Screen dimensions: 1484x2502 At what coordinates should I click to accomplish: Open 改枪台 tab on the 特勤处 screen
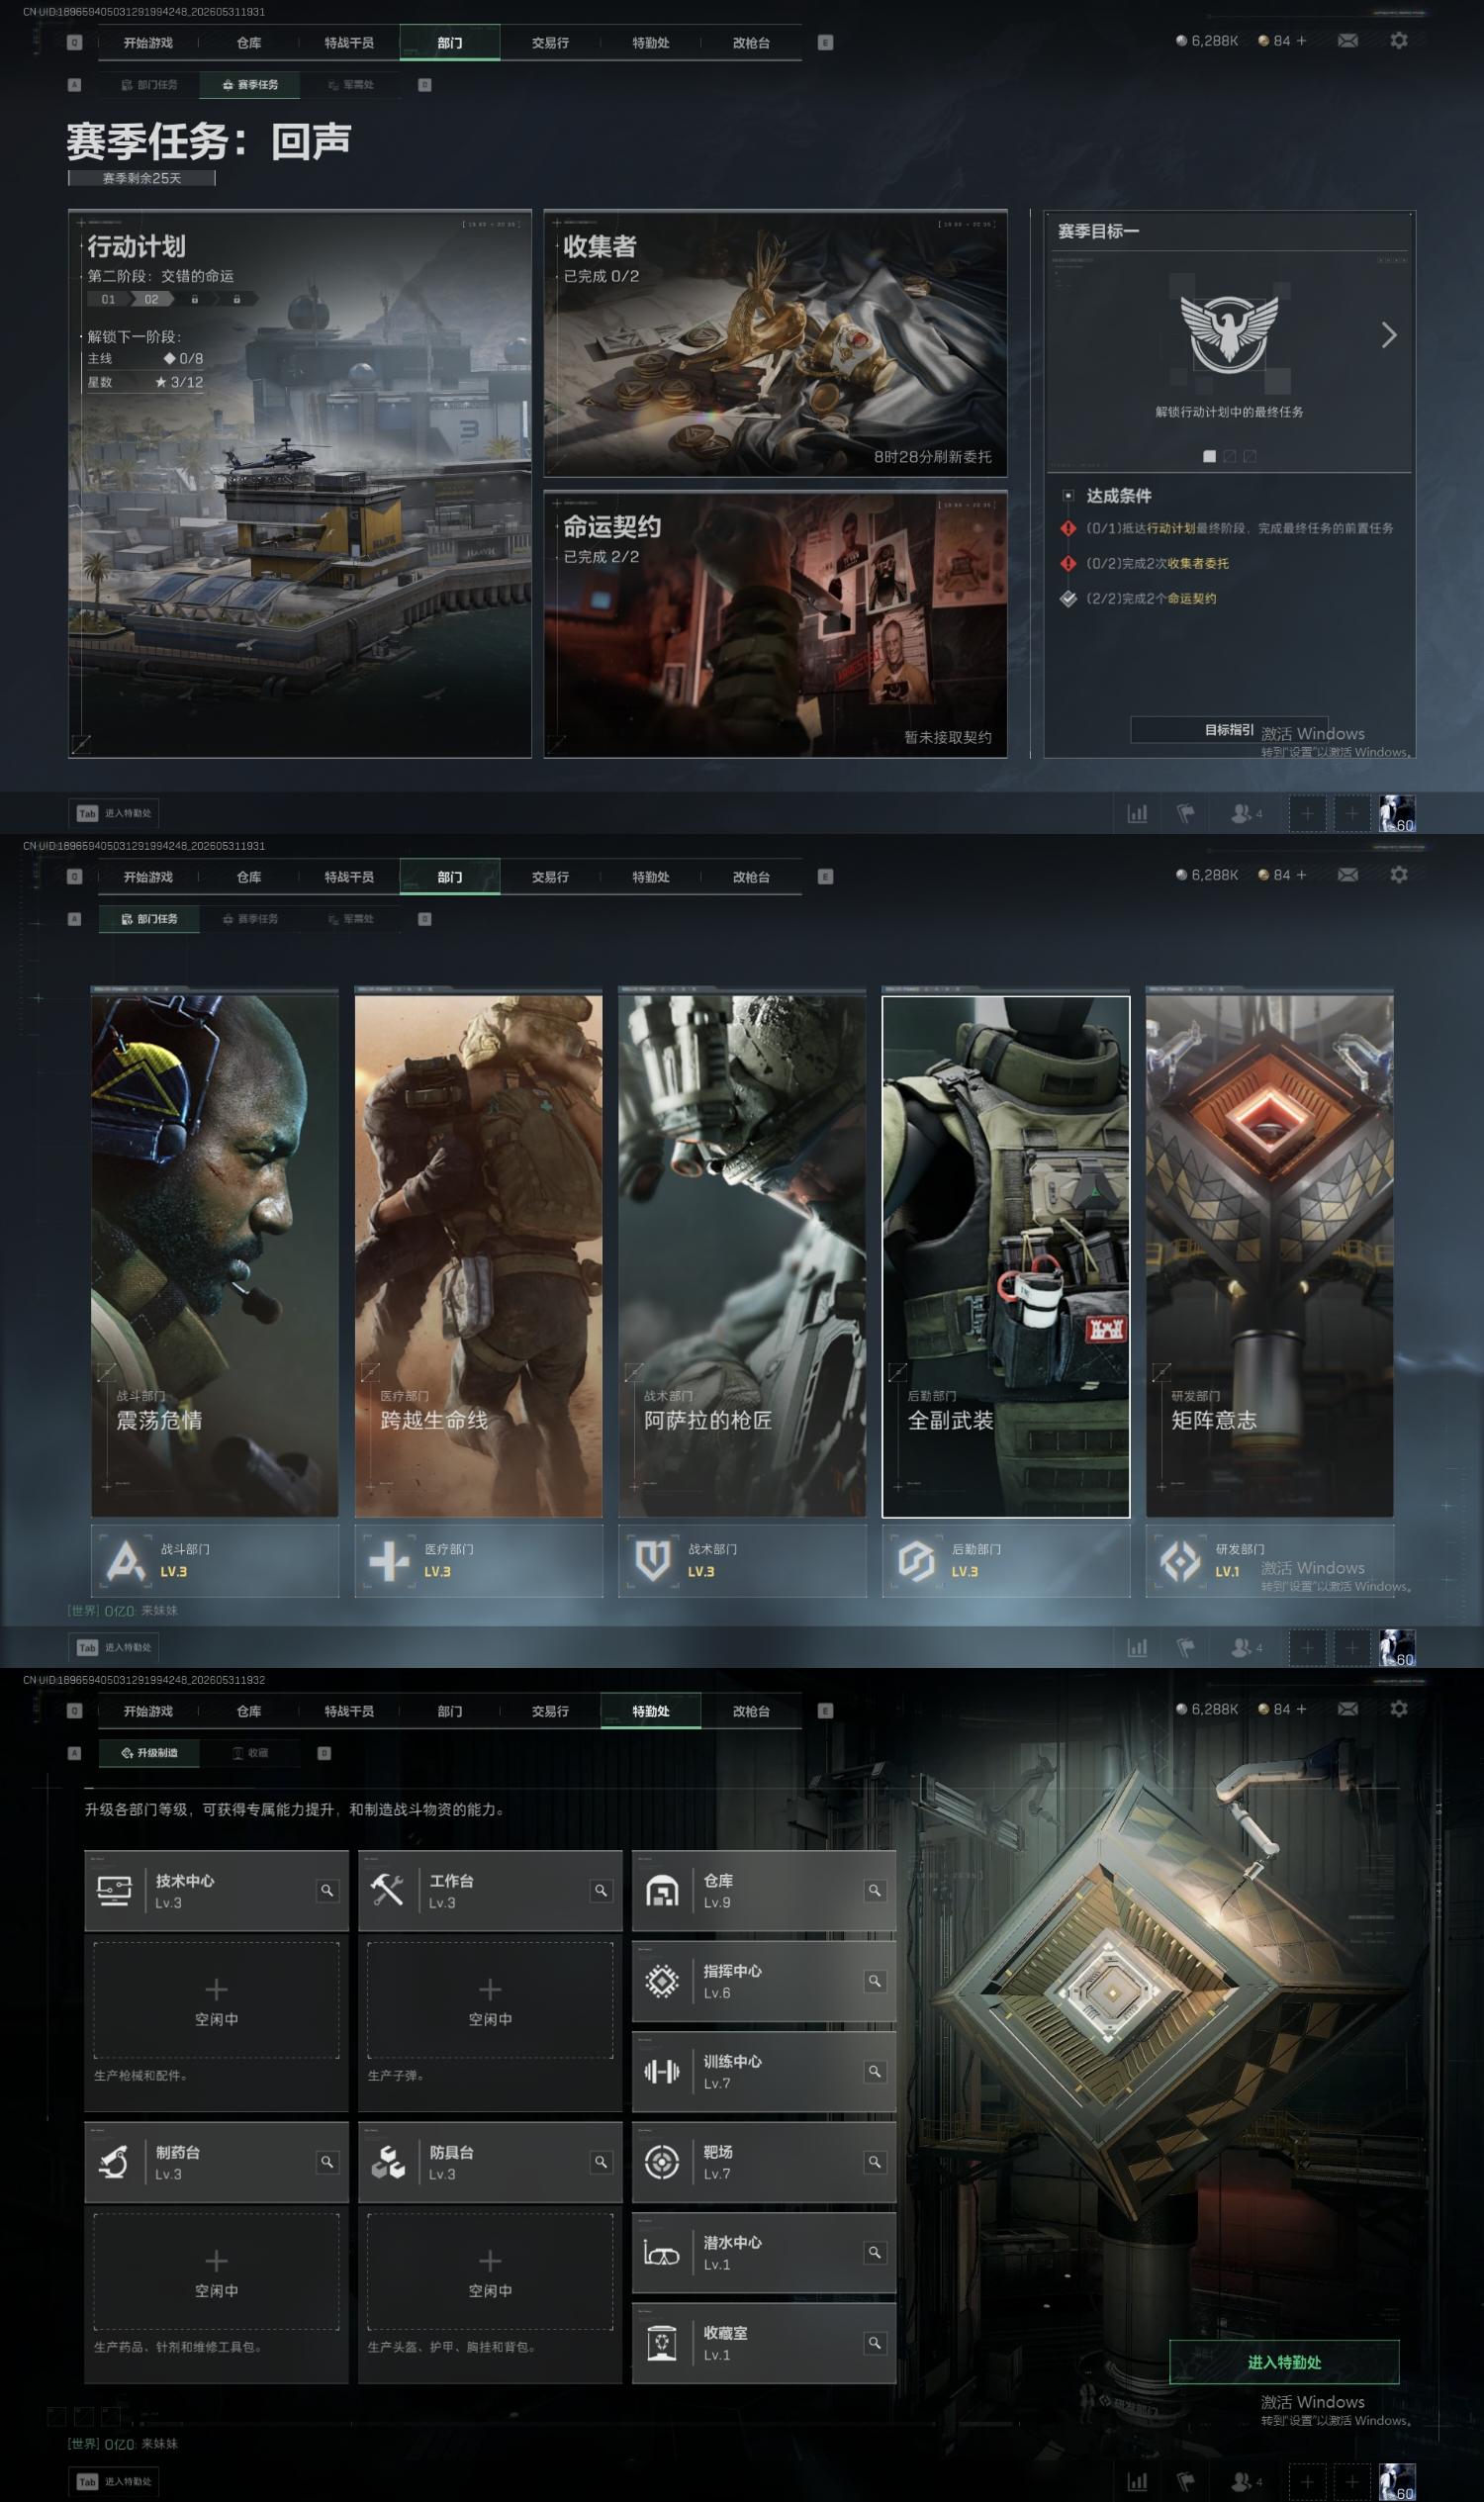[751, 1711]
